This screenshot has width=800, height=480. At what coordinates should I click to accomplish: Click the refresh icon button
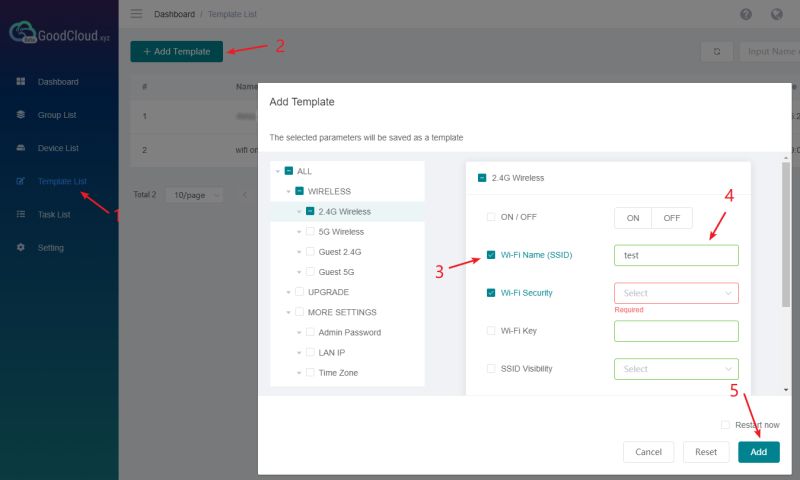coord(717,52)
